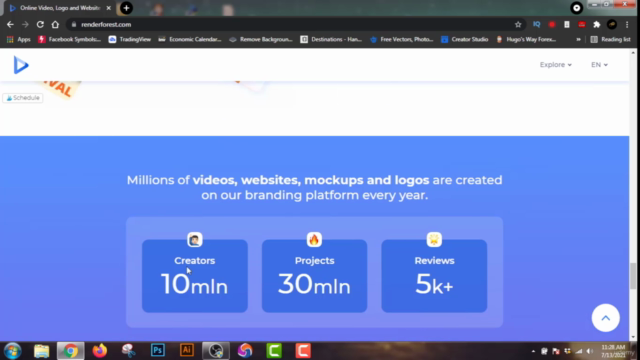Open the Facebook Symbols bookmark

coord(69,39)
